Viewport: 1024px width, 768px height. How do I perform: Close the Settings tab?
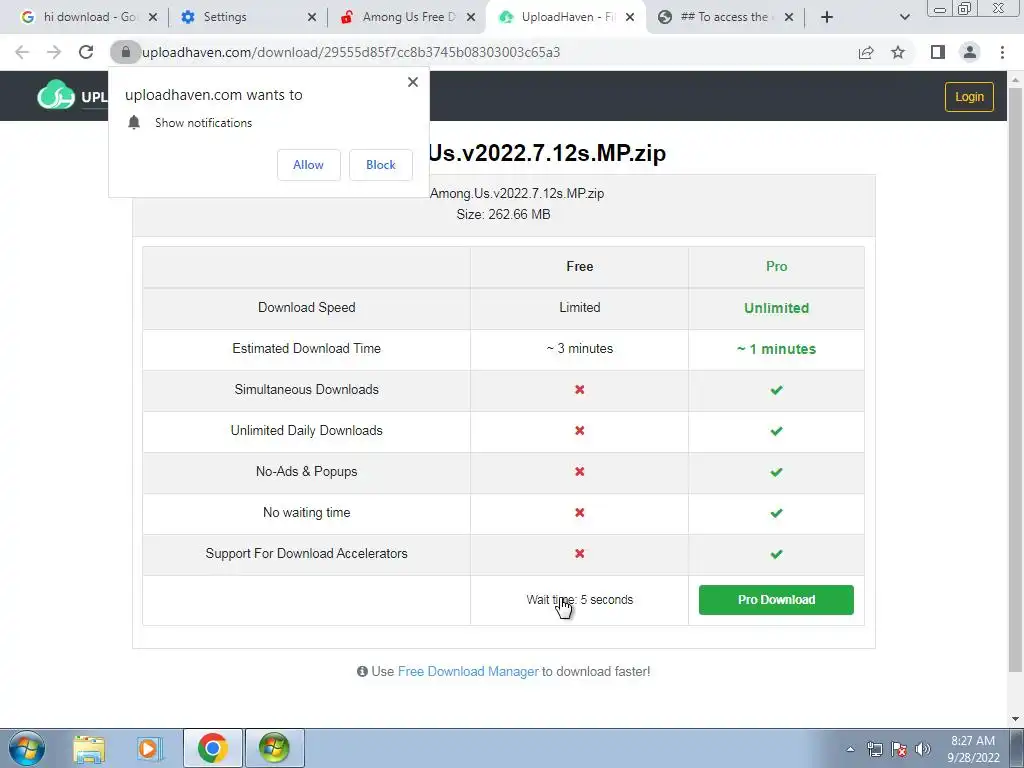pyautogui.click(x=312, y=17)
